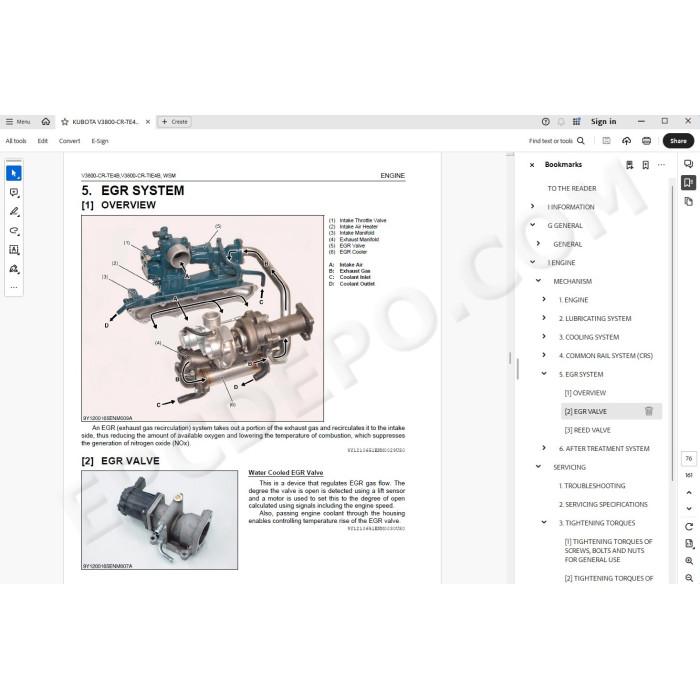This screenshot has height=700, width=700.
Task: Add a new bookmark icon
Action: (646, 165)
